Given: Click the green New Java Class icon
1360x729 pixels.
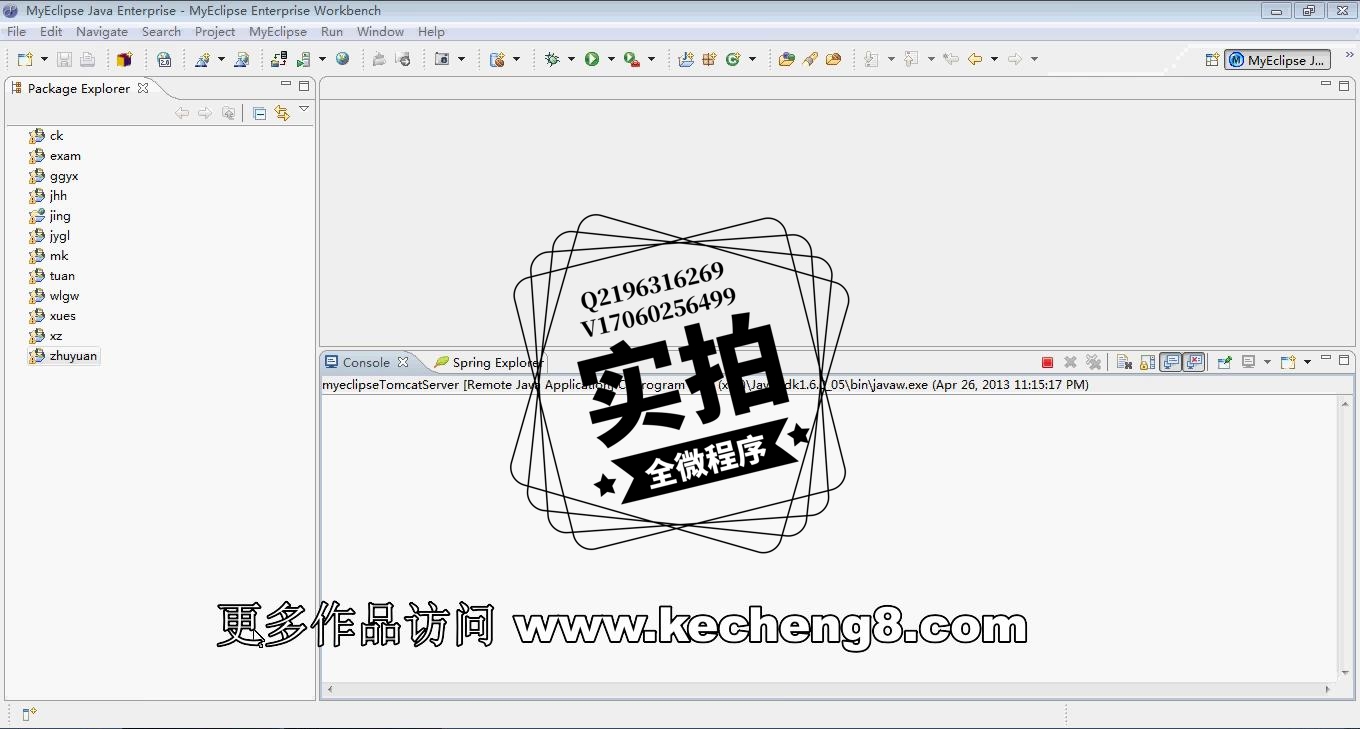Looking at the screenshot, I should (x=733, y=59).
